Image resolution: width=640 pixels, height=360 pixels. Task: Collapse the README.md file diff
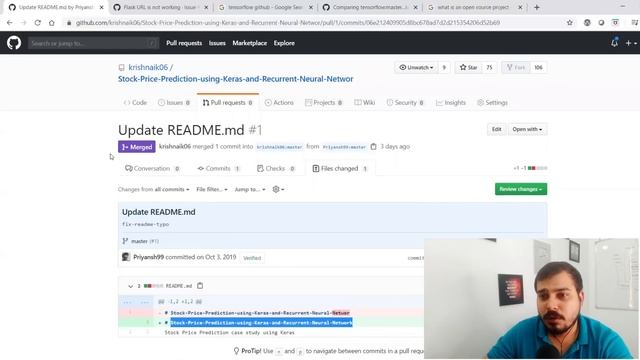point(130,286)
